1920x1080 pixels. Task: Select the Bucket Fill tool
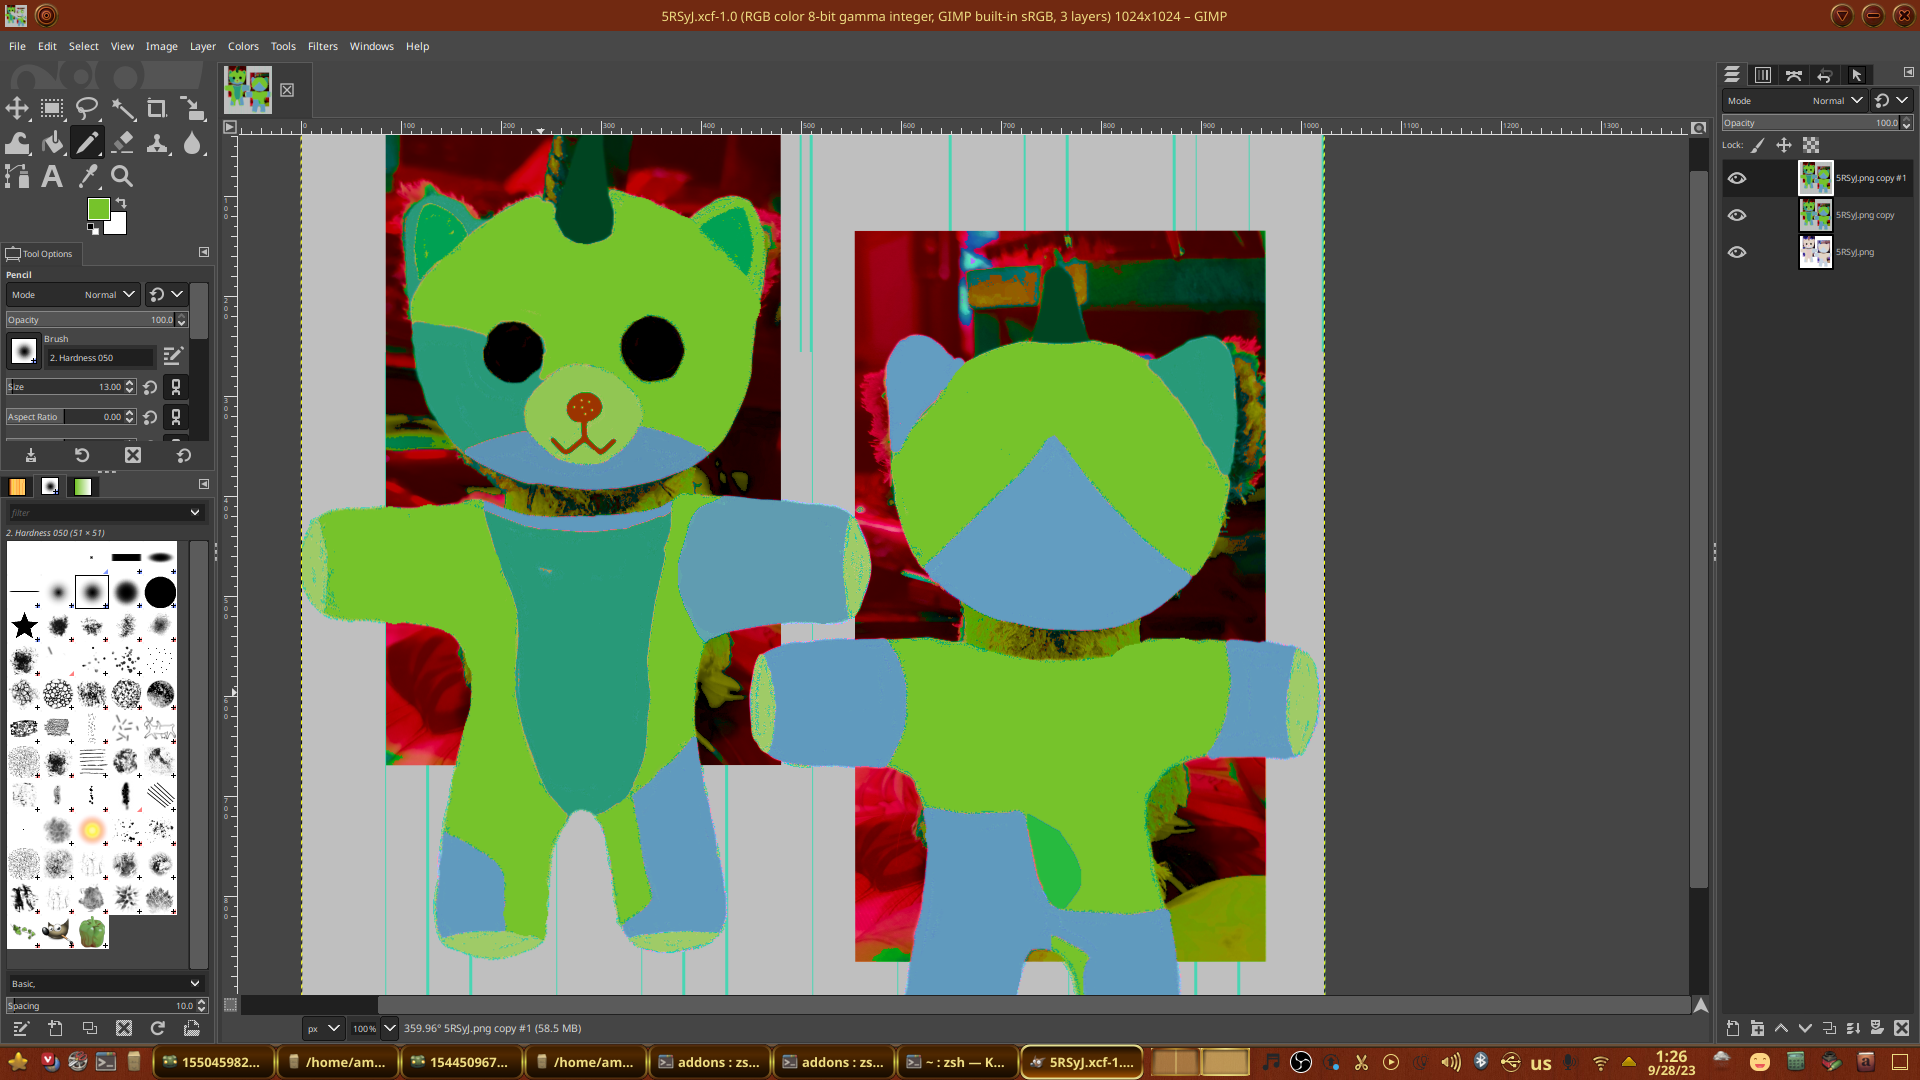click(x=53, y=143)
